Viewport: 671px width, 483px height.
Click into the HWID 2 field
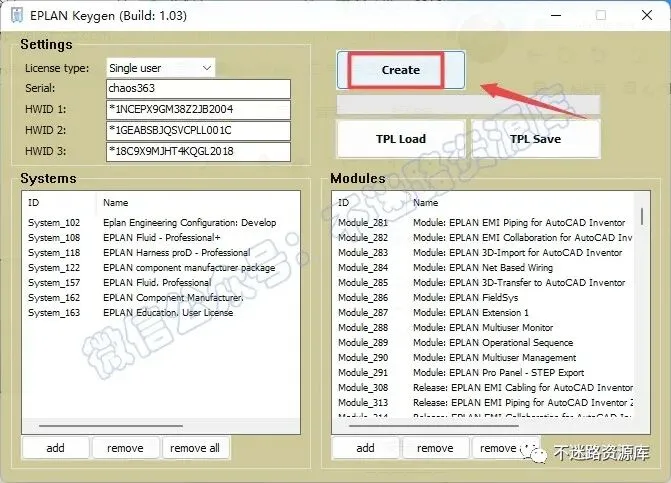pos(198,130)
